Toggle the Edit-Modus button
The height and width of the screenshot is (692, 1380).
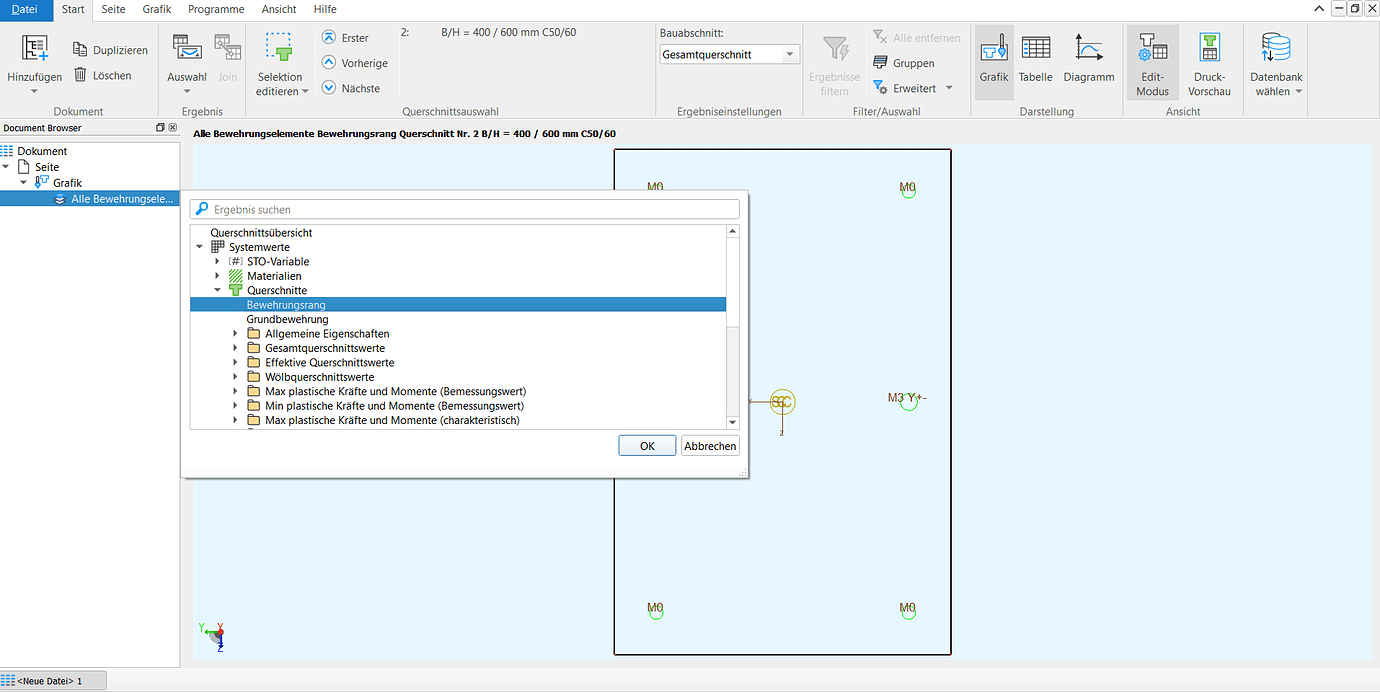[1152, 62]
